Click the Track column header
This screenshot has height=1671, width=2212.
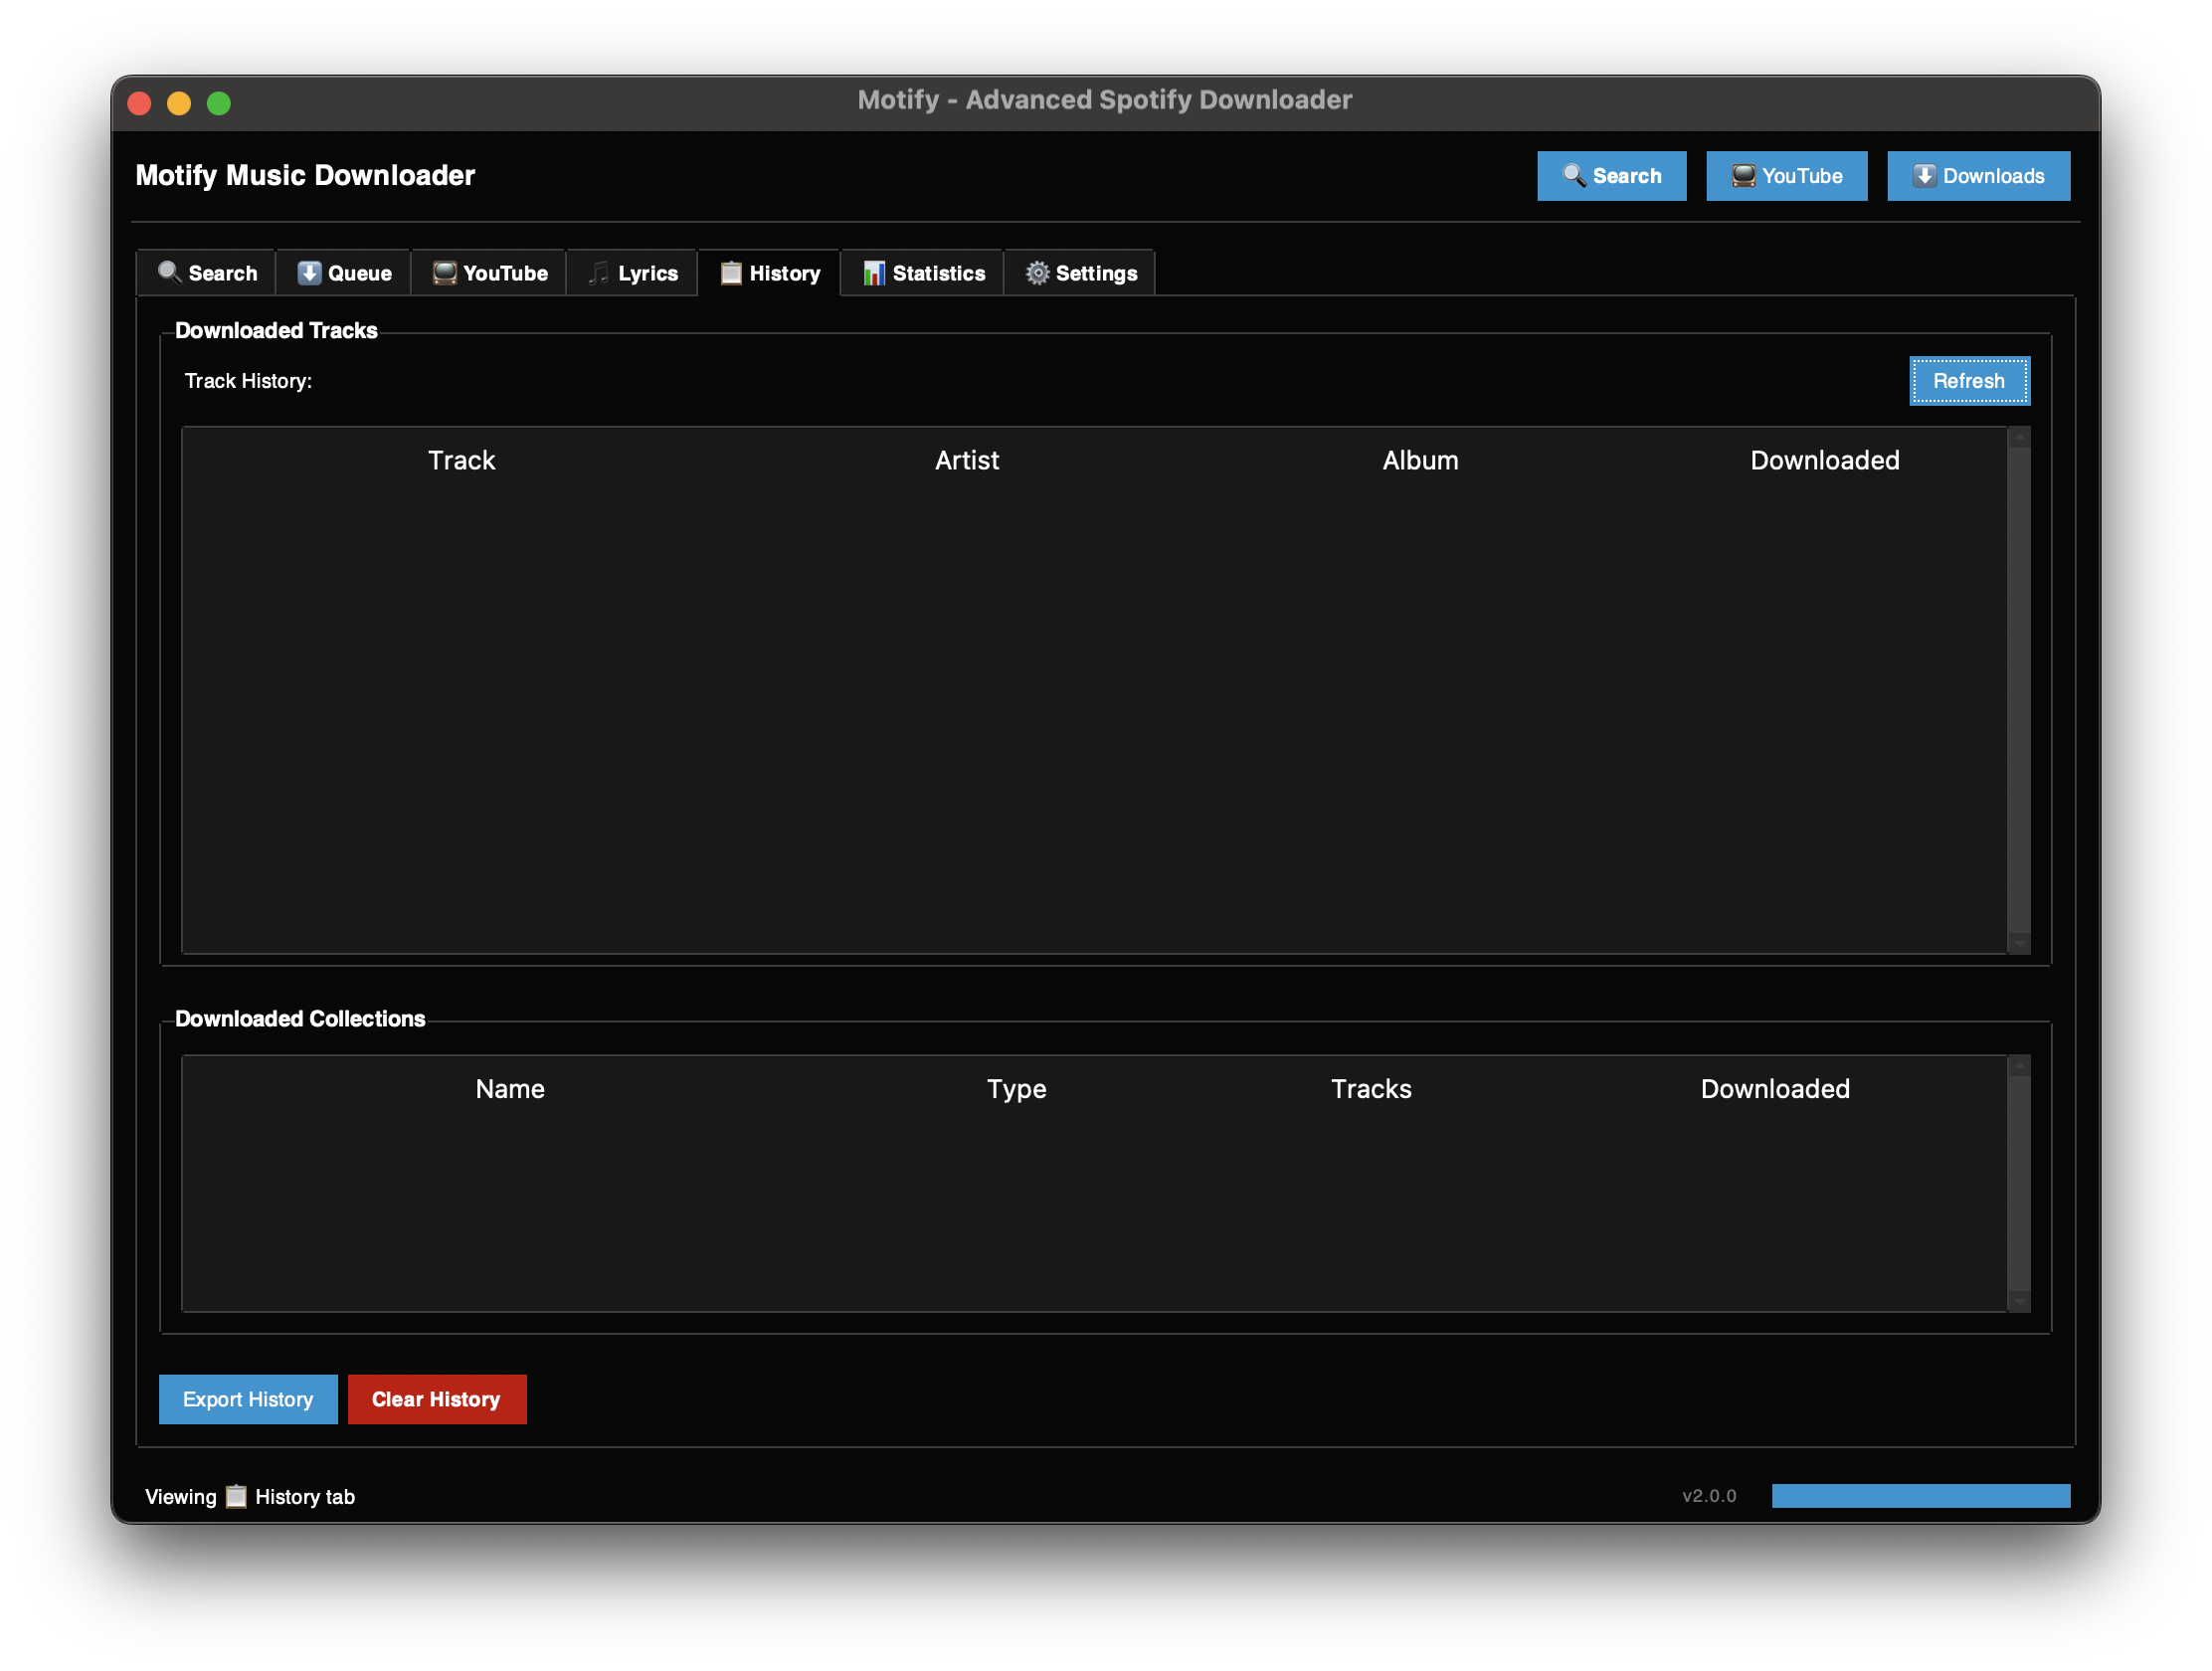coord(461,460)
